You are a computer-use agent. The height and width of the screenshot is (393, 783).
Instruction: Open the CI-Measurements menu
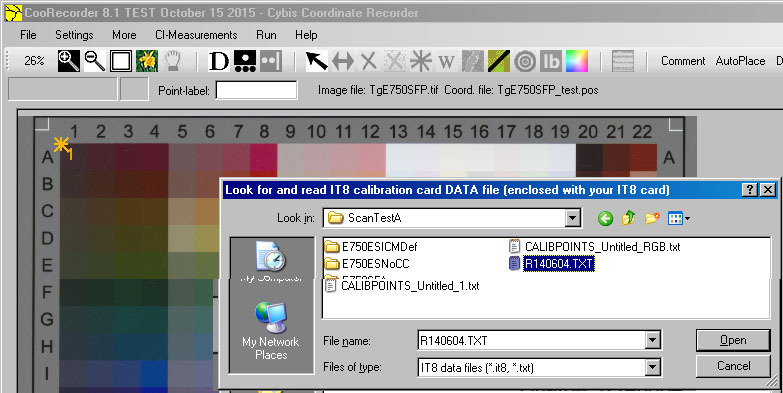[x=196, y=35]
